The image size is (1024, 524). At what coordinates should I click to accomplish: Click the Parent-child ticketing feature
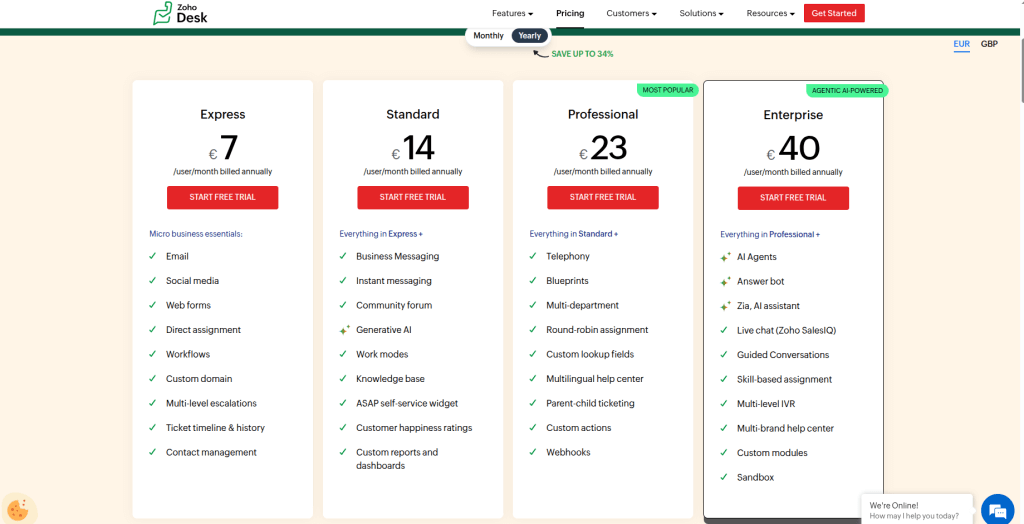[x=590, y=403]
